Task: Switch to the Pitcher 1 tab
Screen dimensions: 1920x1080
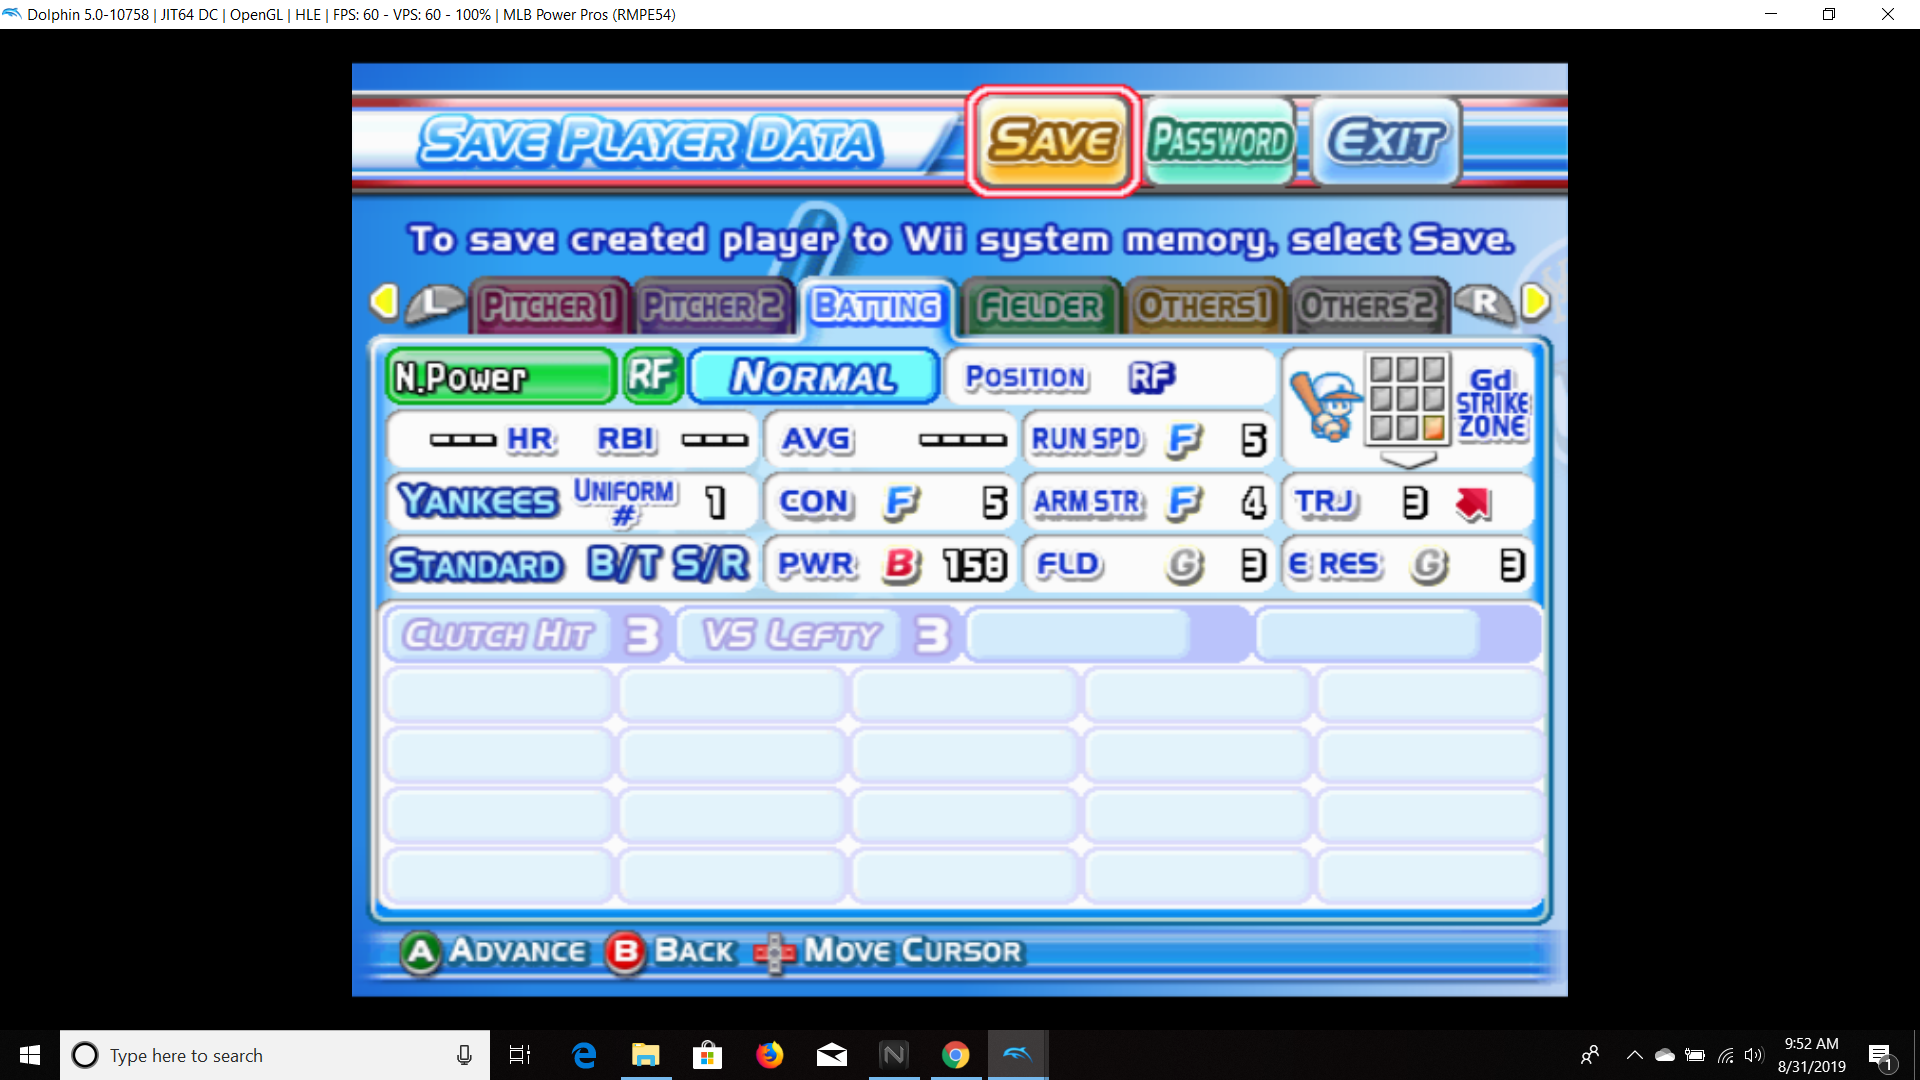Action: [x=549, y=306]
